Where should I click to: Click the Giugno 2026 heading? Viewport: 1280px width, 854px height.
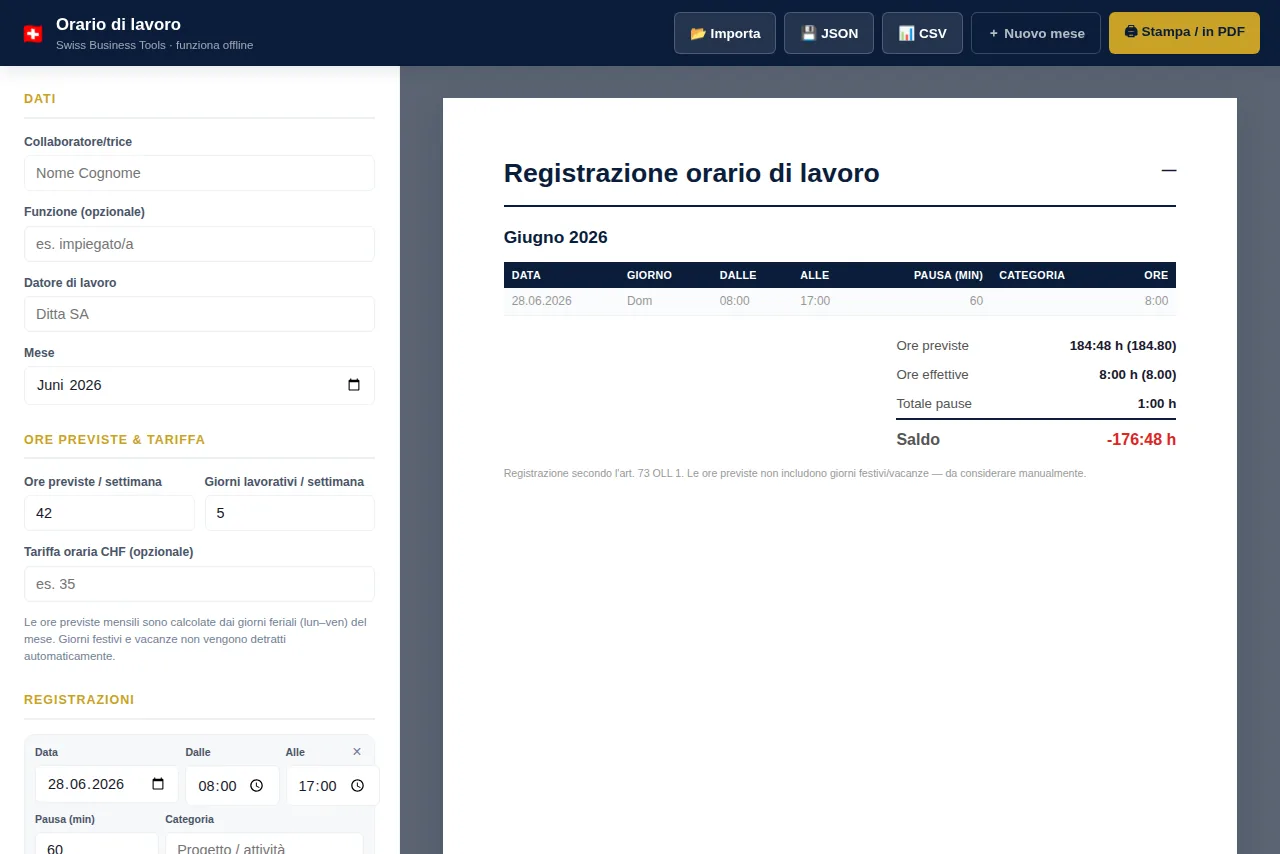pos(556,238)
